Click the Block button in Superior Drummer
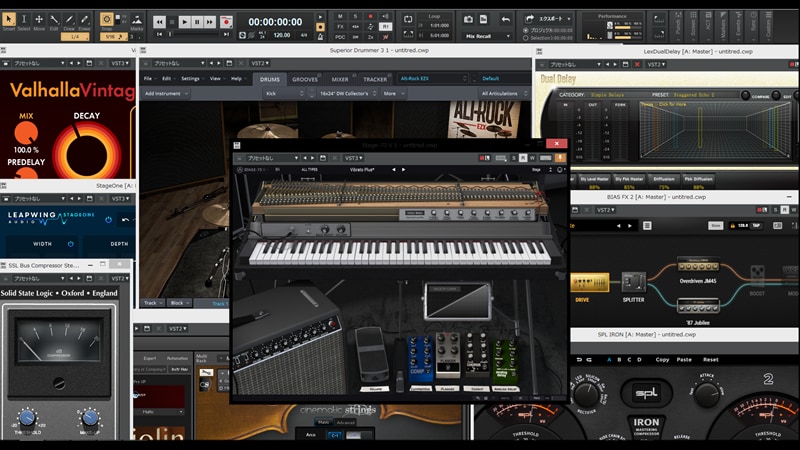The image size is (800, 450). pyautogui.click(x=180, y=303)
